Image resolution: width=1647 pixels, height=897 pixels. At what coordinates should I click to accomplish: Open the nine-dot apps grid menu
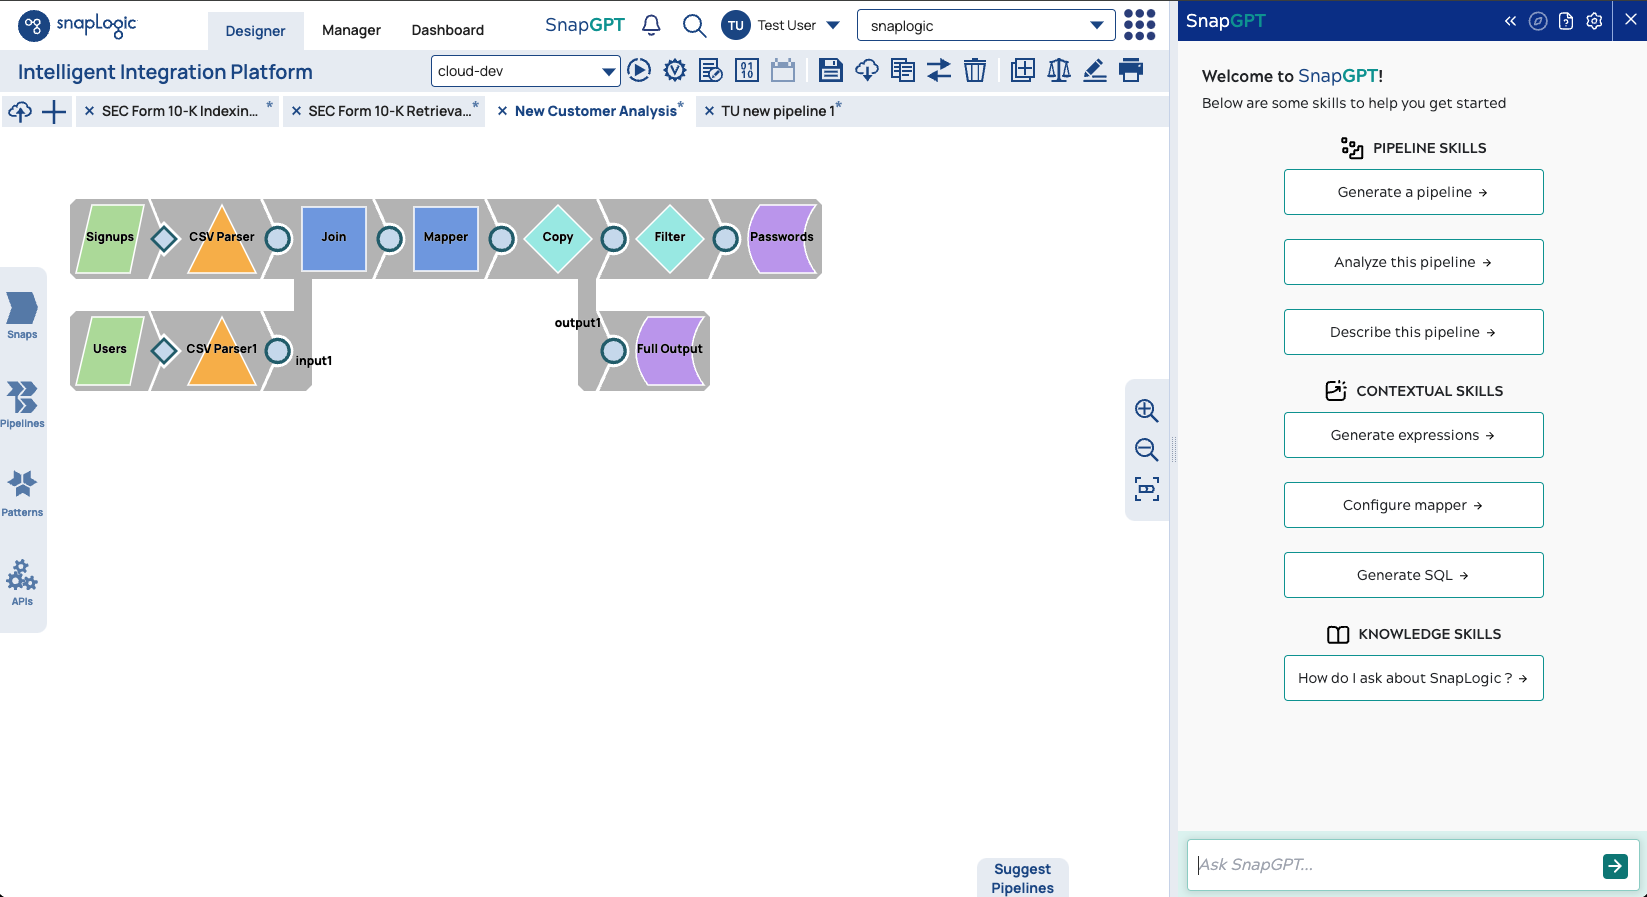coord(1140,25)
